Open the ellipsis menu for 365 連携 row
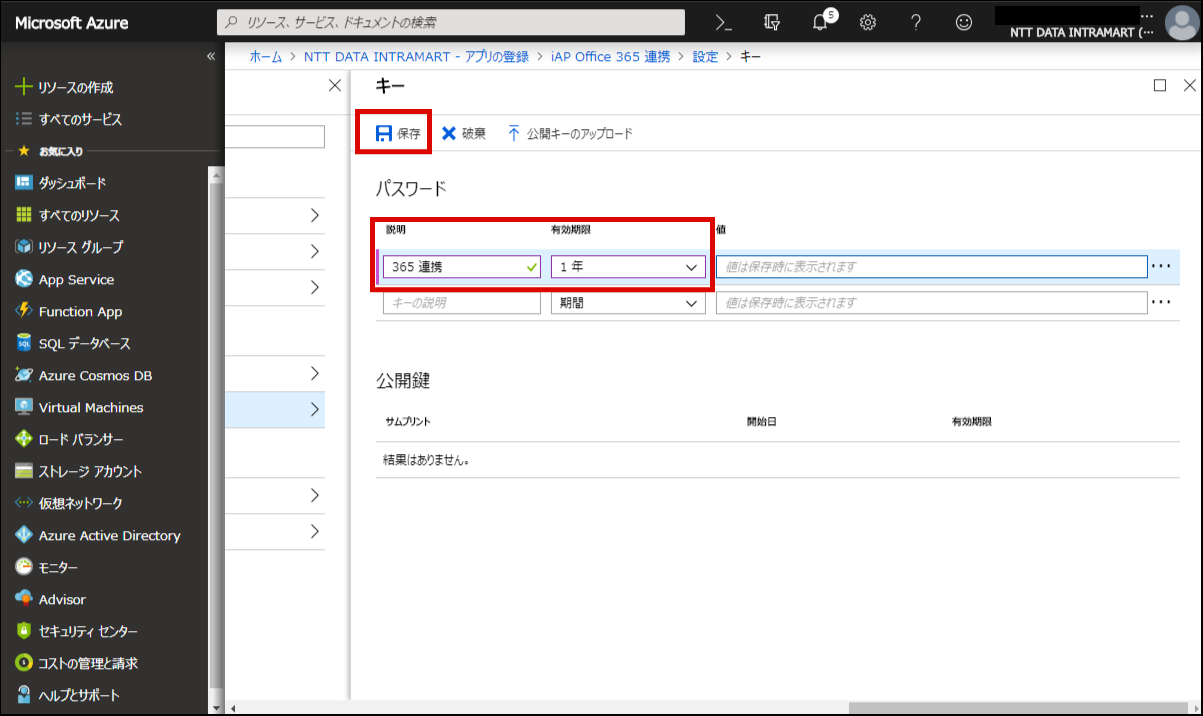1203x716 pixels. (1161, 267)
